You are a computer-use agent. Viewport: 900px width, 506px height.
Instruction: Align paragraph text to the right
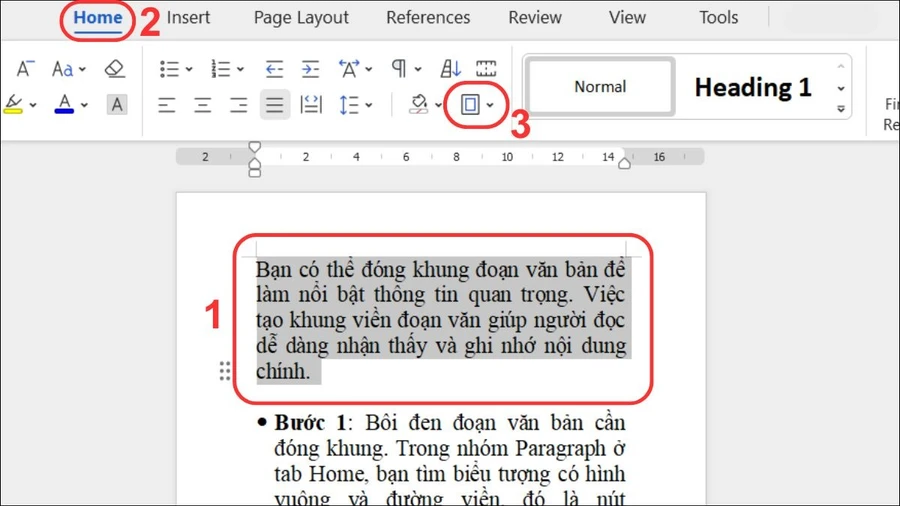(x=238, y=105)
